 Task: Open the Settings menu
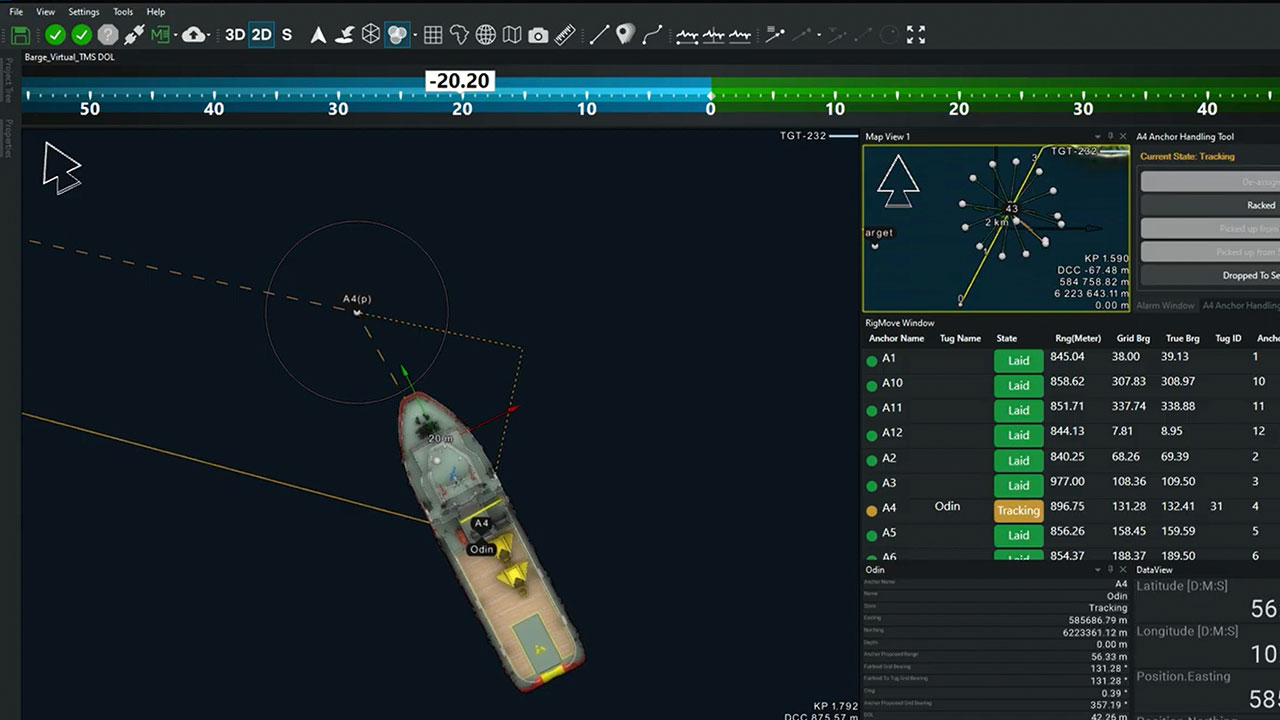pyautogui.click(x=84, y=12)
